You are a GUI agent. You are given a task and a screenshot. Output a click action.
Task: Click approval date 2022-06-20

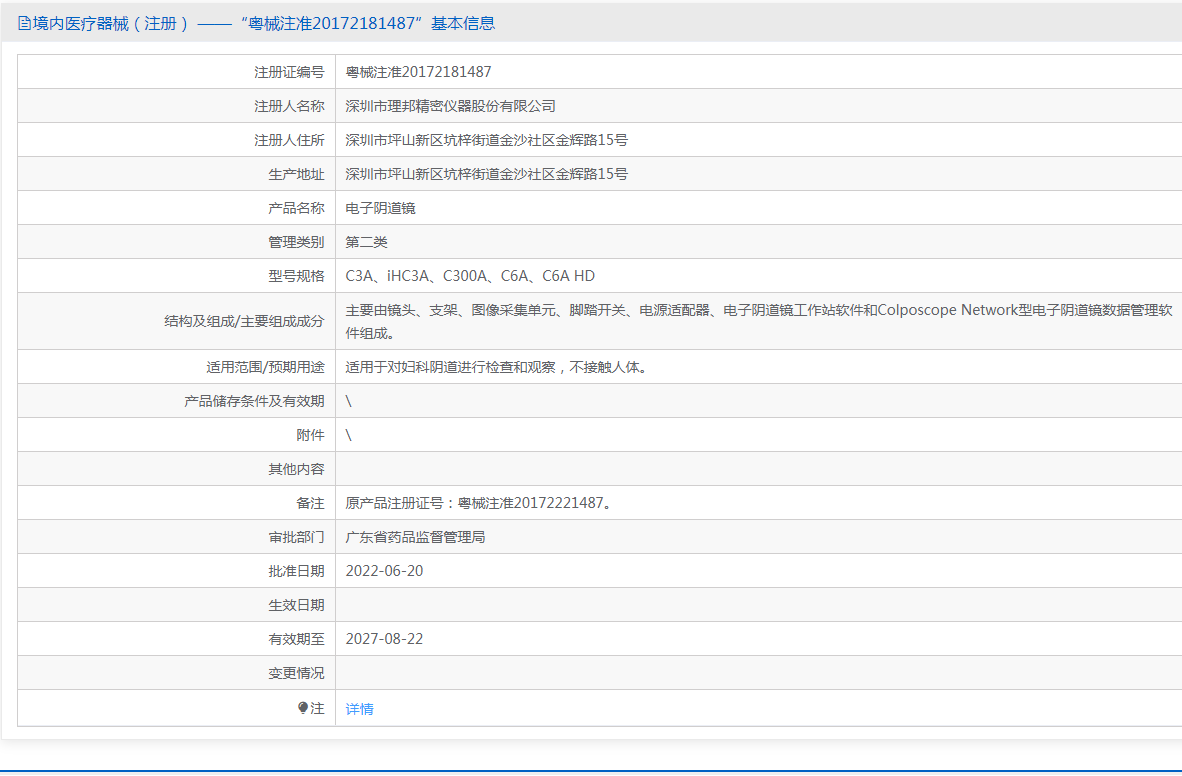[384, 571]
